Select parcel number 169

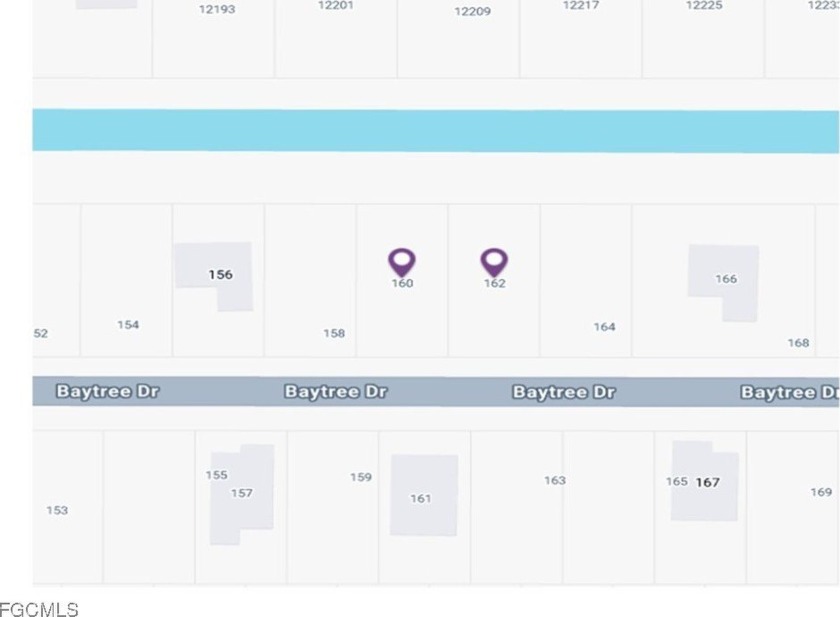(821, 492)
